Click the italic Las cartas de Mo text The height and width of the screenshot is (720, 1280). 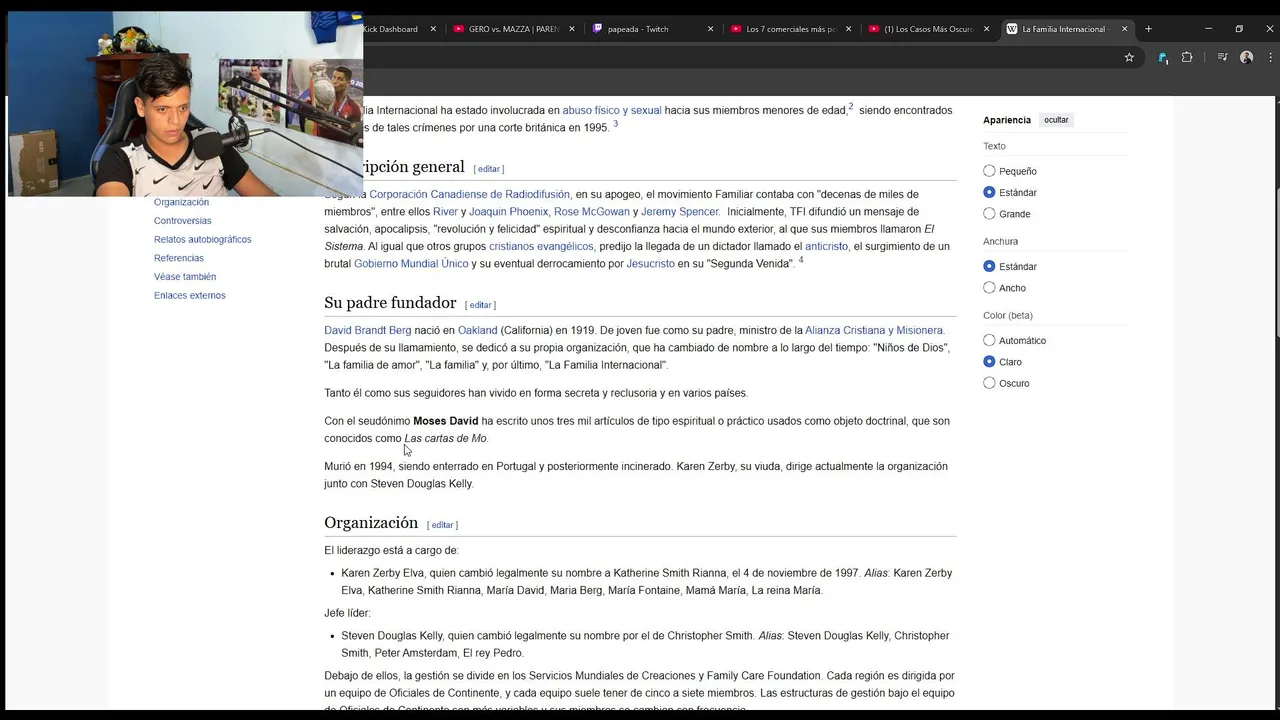tap(445, 439)
